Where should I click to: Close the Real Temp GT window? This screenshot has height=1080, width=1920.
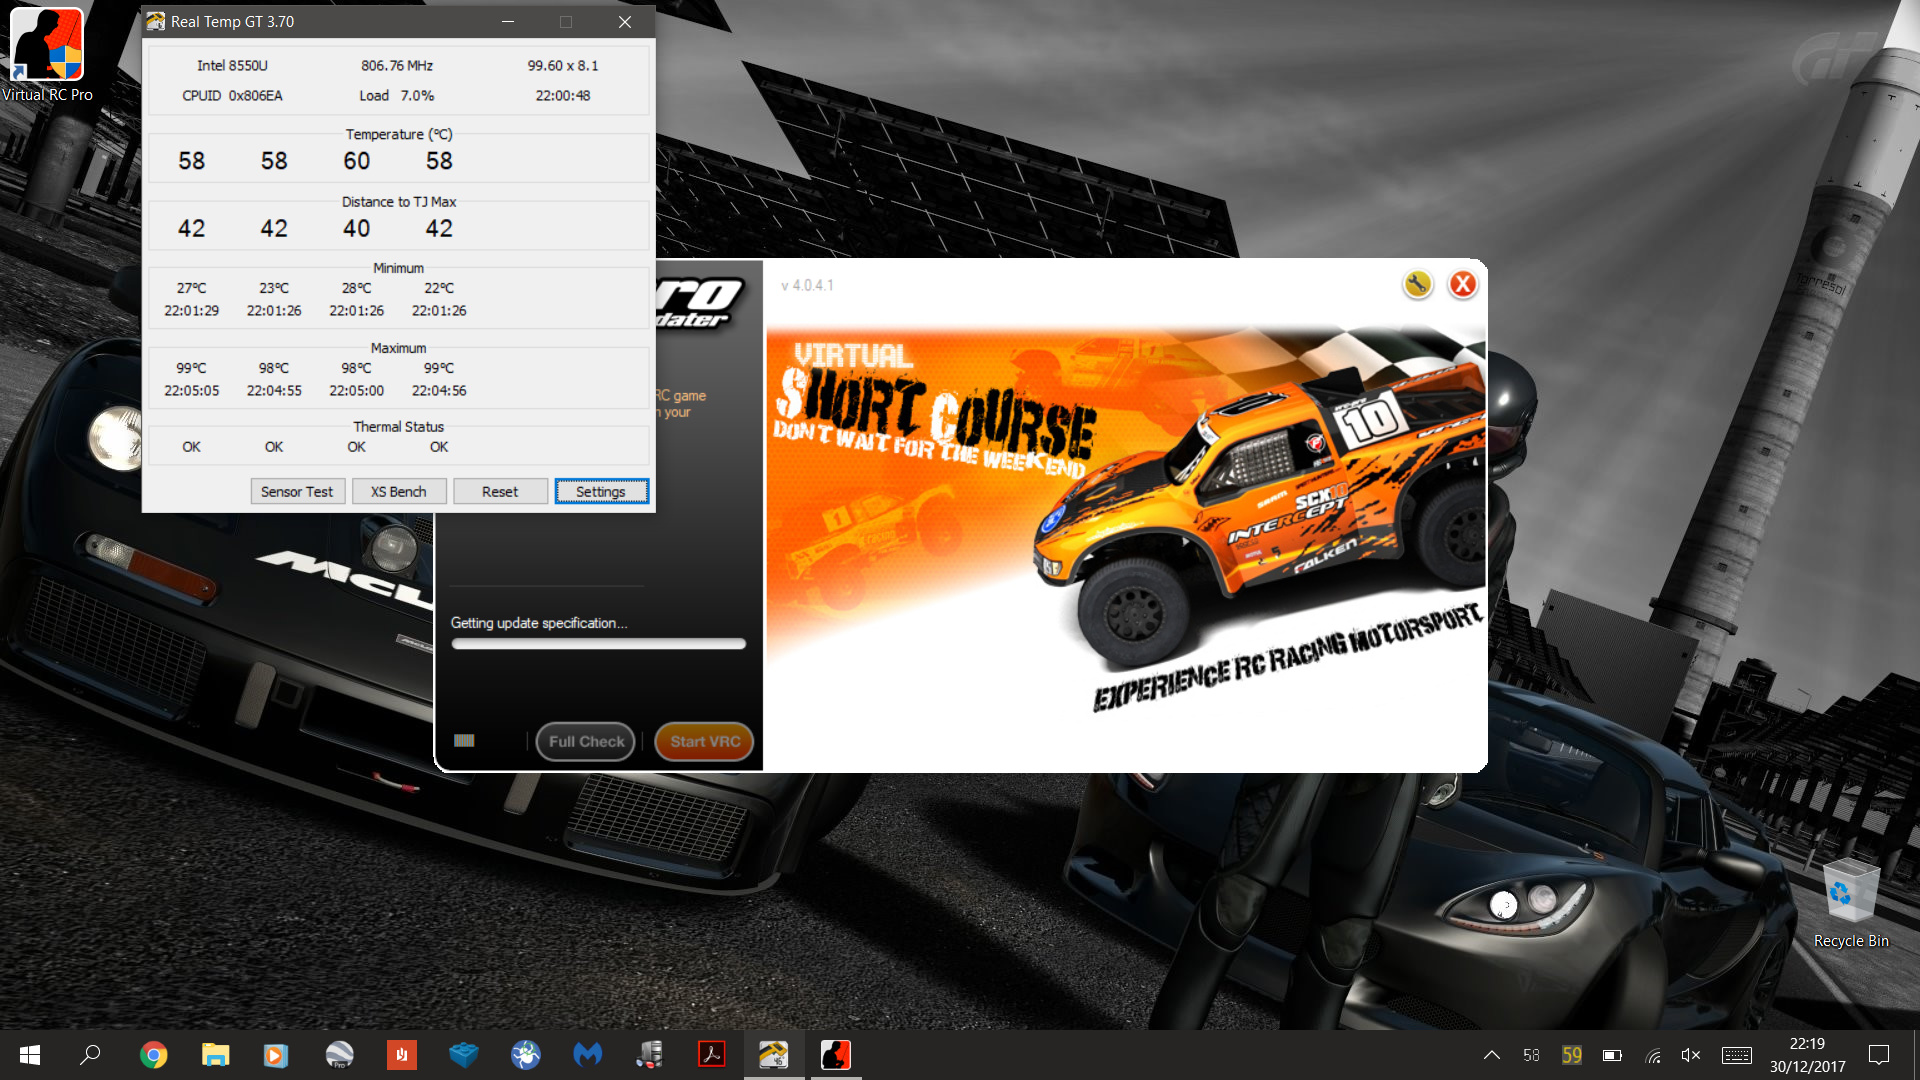(x=625, y=21)
